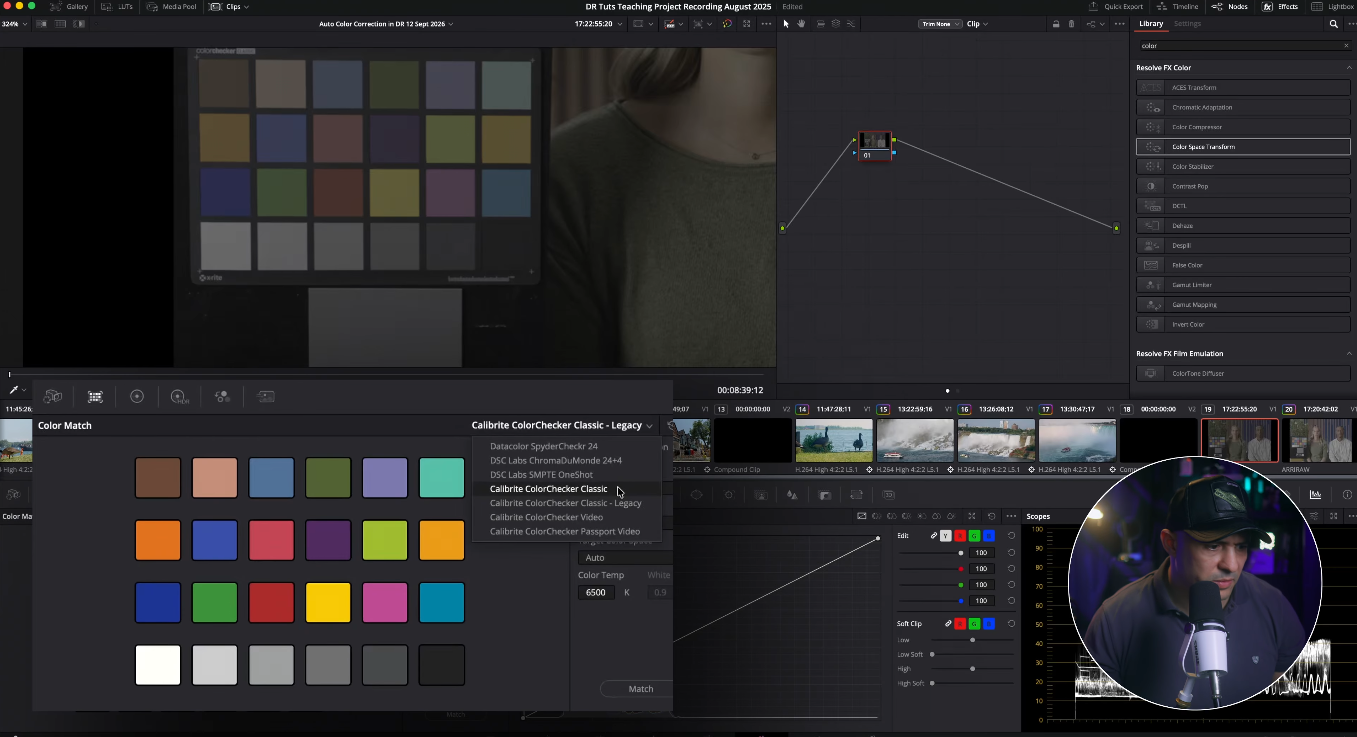Click the white color swatch in Color Match
Screen dimensions: 1357x737
coord(158,665)
